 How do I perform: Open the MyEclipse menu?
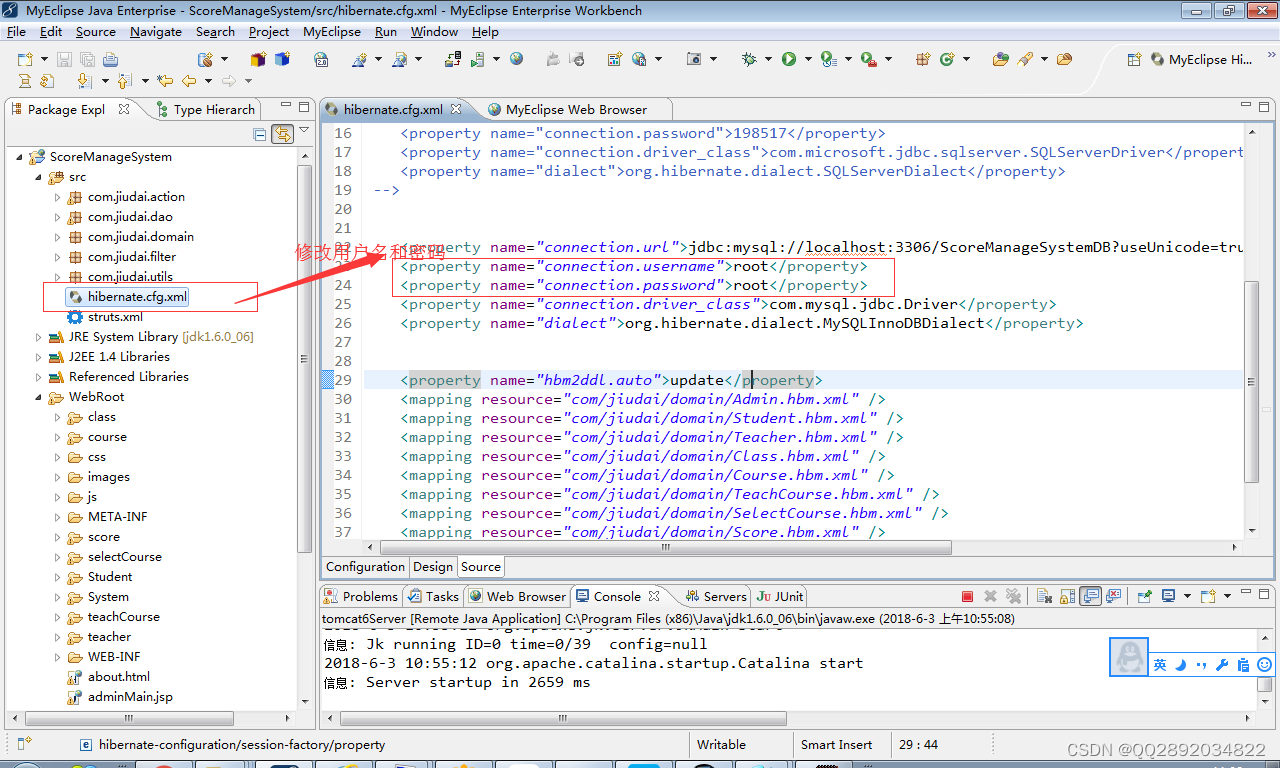tap(331, 31)
